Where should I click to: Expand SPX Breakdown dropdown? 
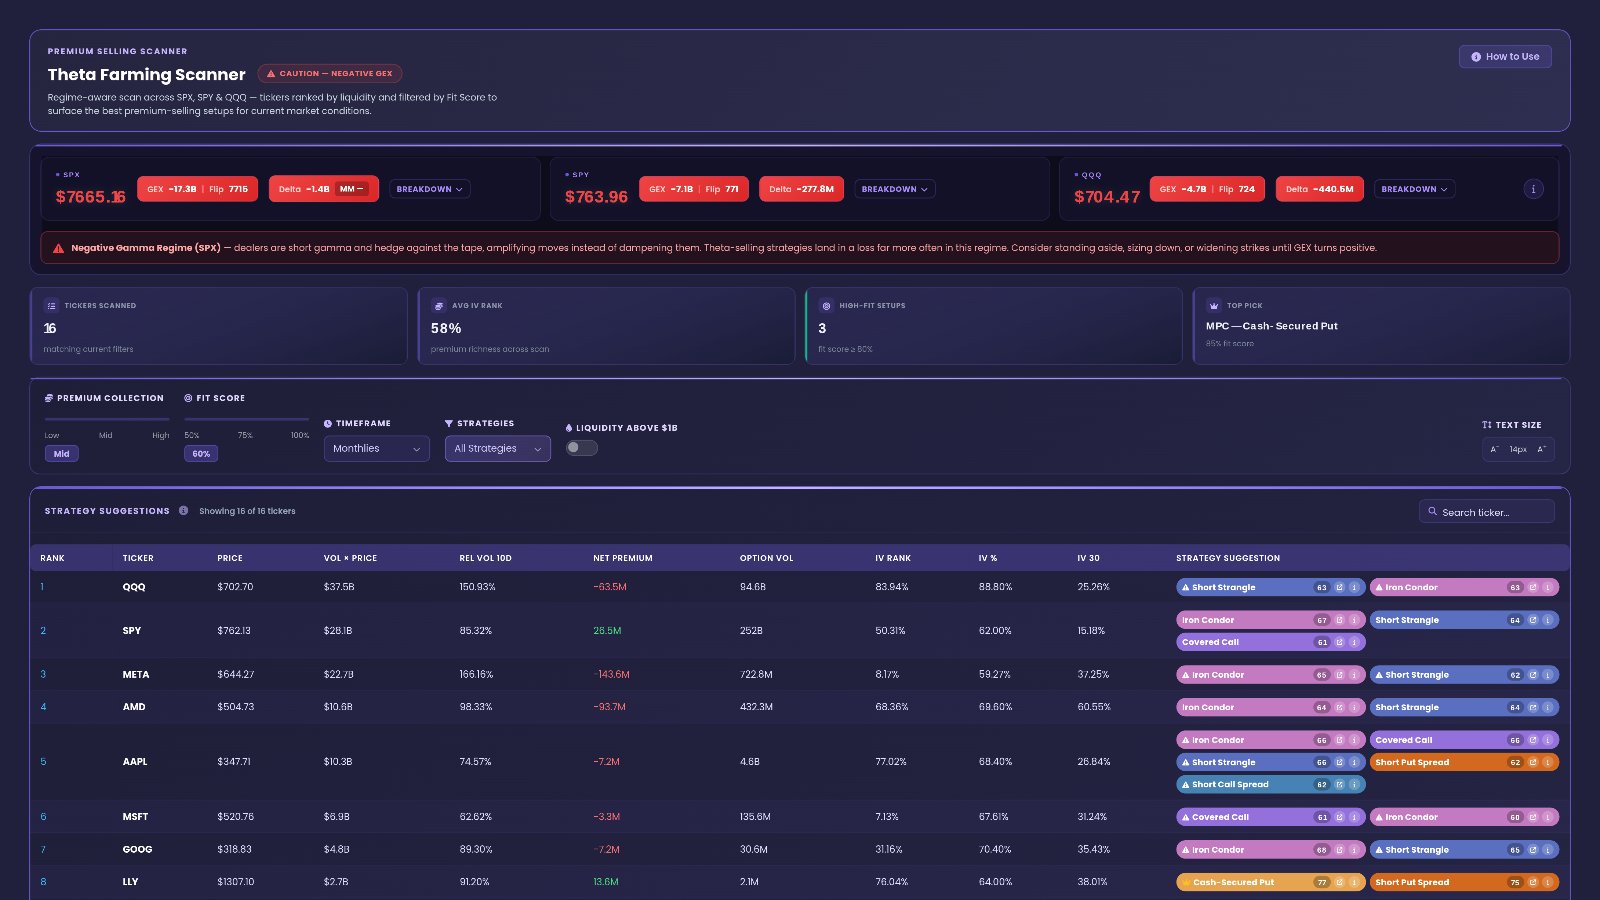point(429,189)
